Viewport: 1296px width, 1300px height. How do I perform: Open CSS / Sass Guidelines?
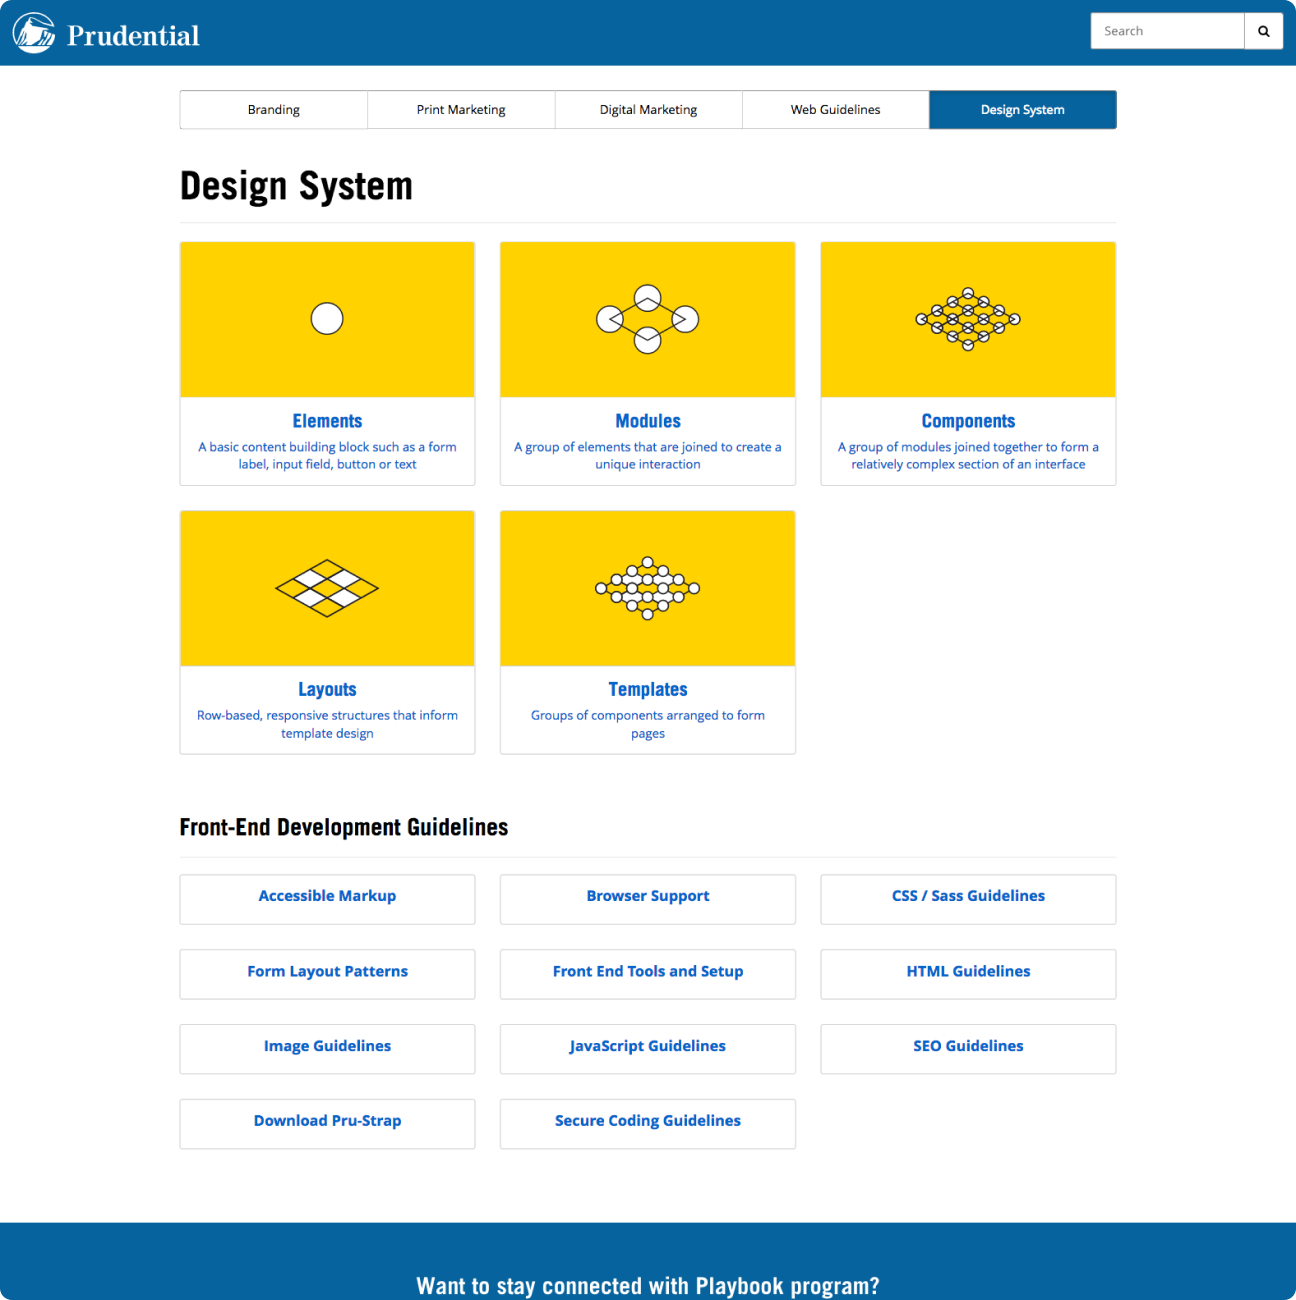[x=968, y=899]
